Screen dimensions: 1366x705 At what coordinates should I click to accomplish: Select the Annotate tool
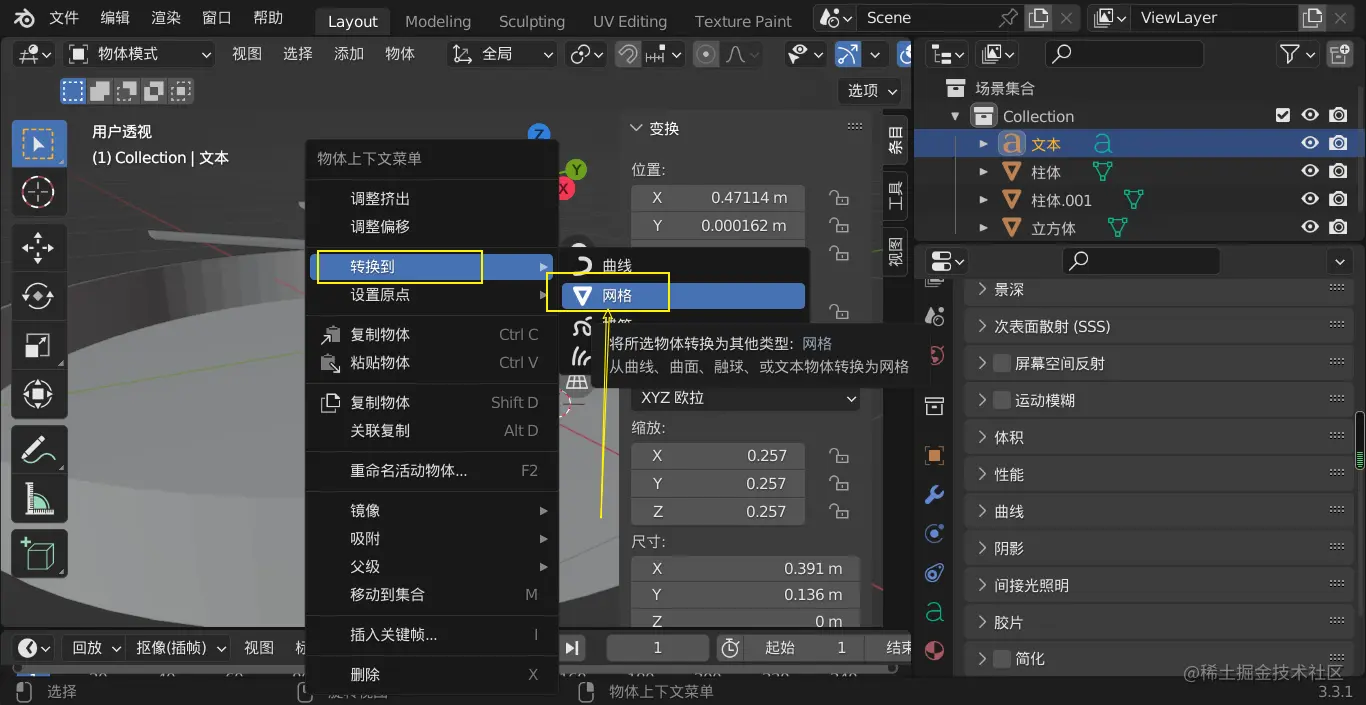[39, 450]
